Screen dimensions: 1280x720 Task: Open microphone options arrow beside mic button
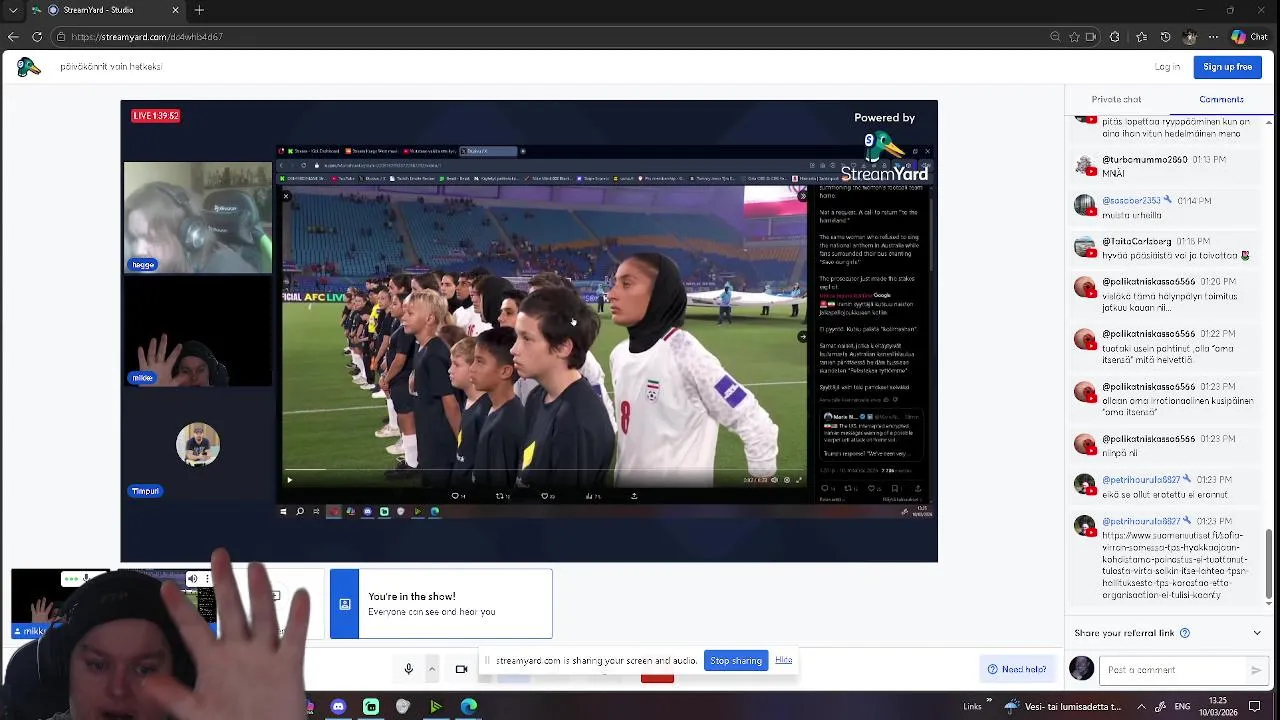coord(432,669)
